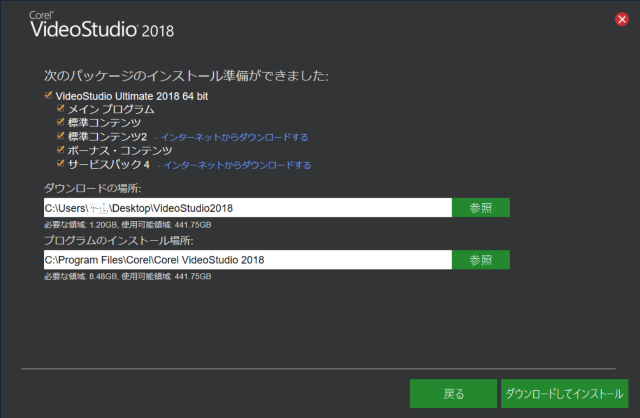Toggle the 標準コンテンツ checkbox
640x418 pixels.
click(x=60, y=122)
